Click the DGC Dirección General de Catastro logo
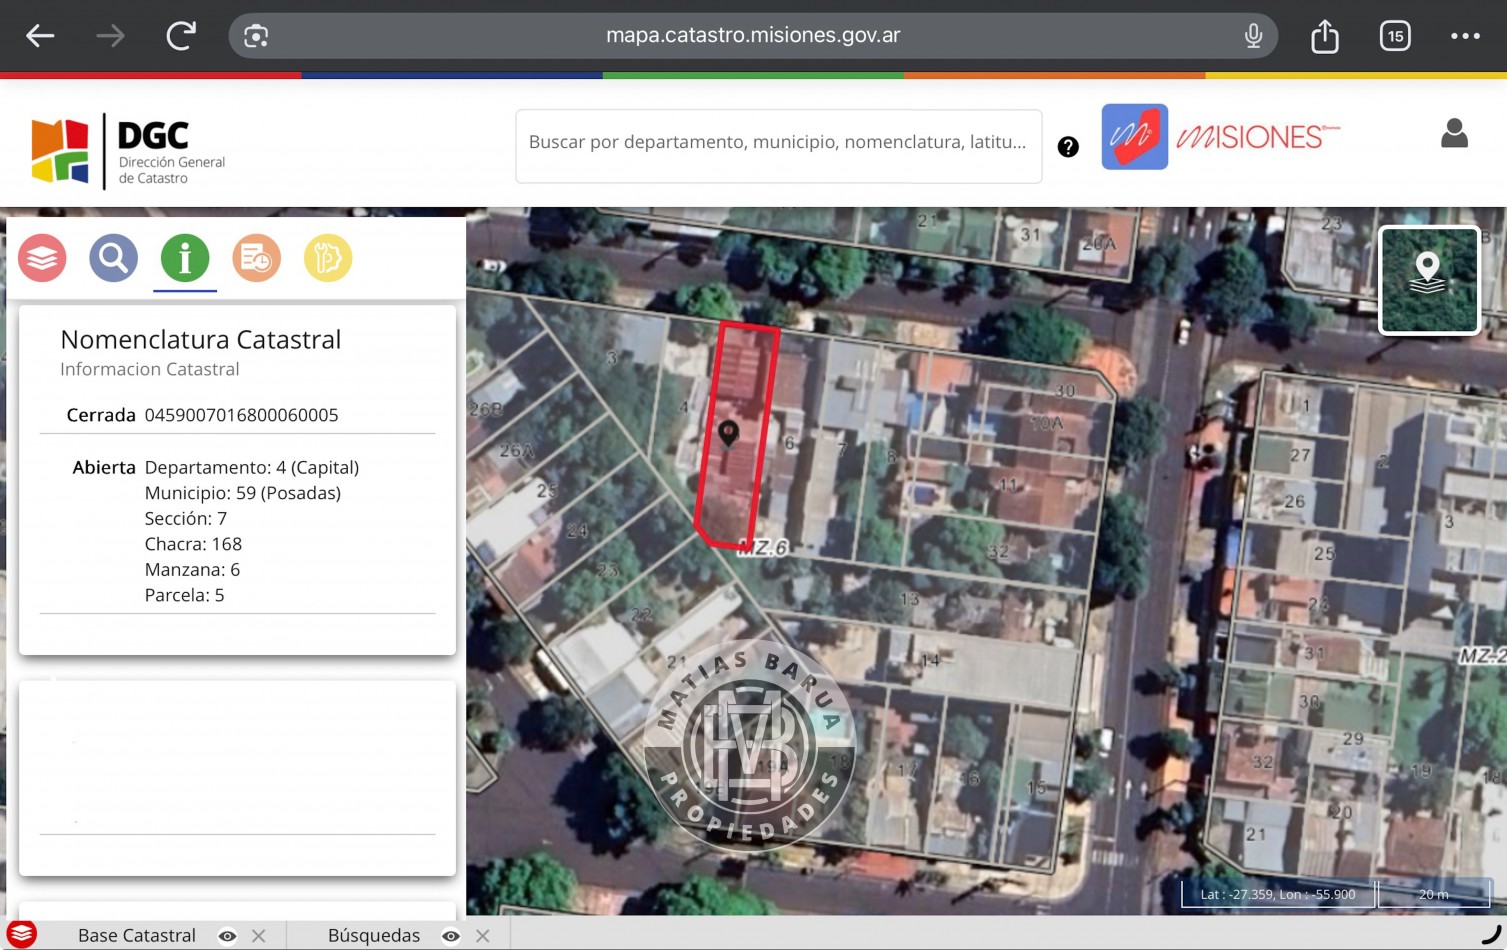1507x950 pixels. 128,151
